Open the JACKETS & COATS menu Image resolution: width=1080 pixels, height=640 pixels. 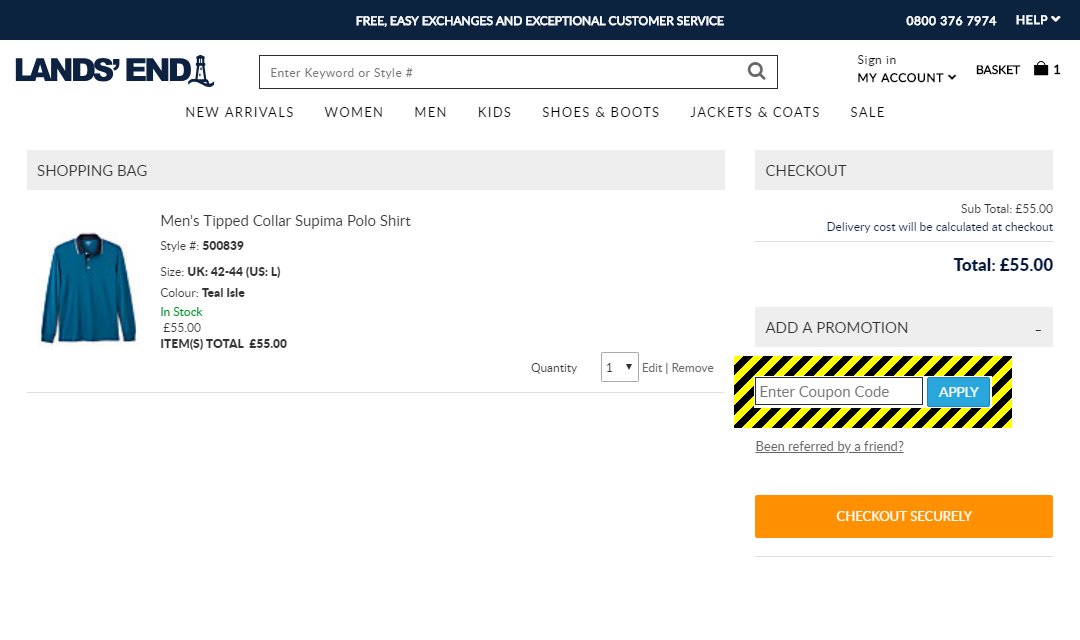point(755,112)
